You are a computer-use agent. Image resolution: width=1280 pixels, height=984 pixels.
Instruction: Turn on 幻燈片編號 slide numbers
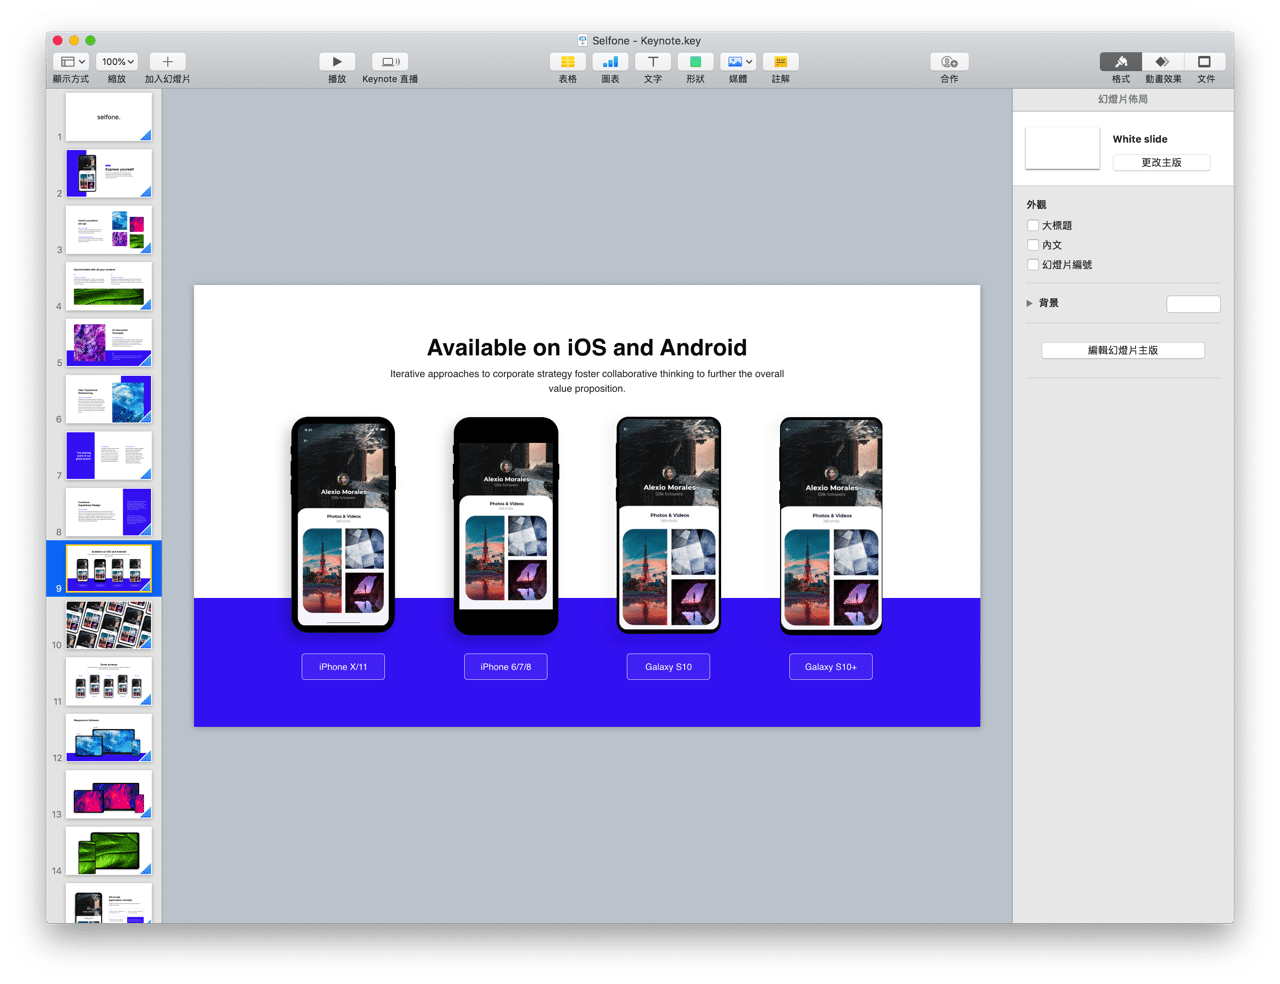click(1032, 265)
